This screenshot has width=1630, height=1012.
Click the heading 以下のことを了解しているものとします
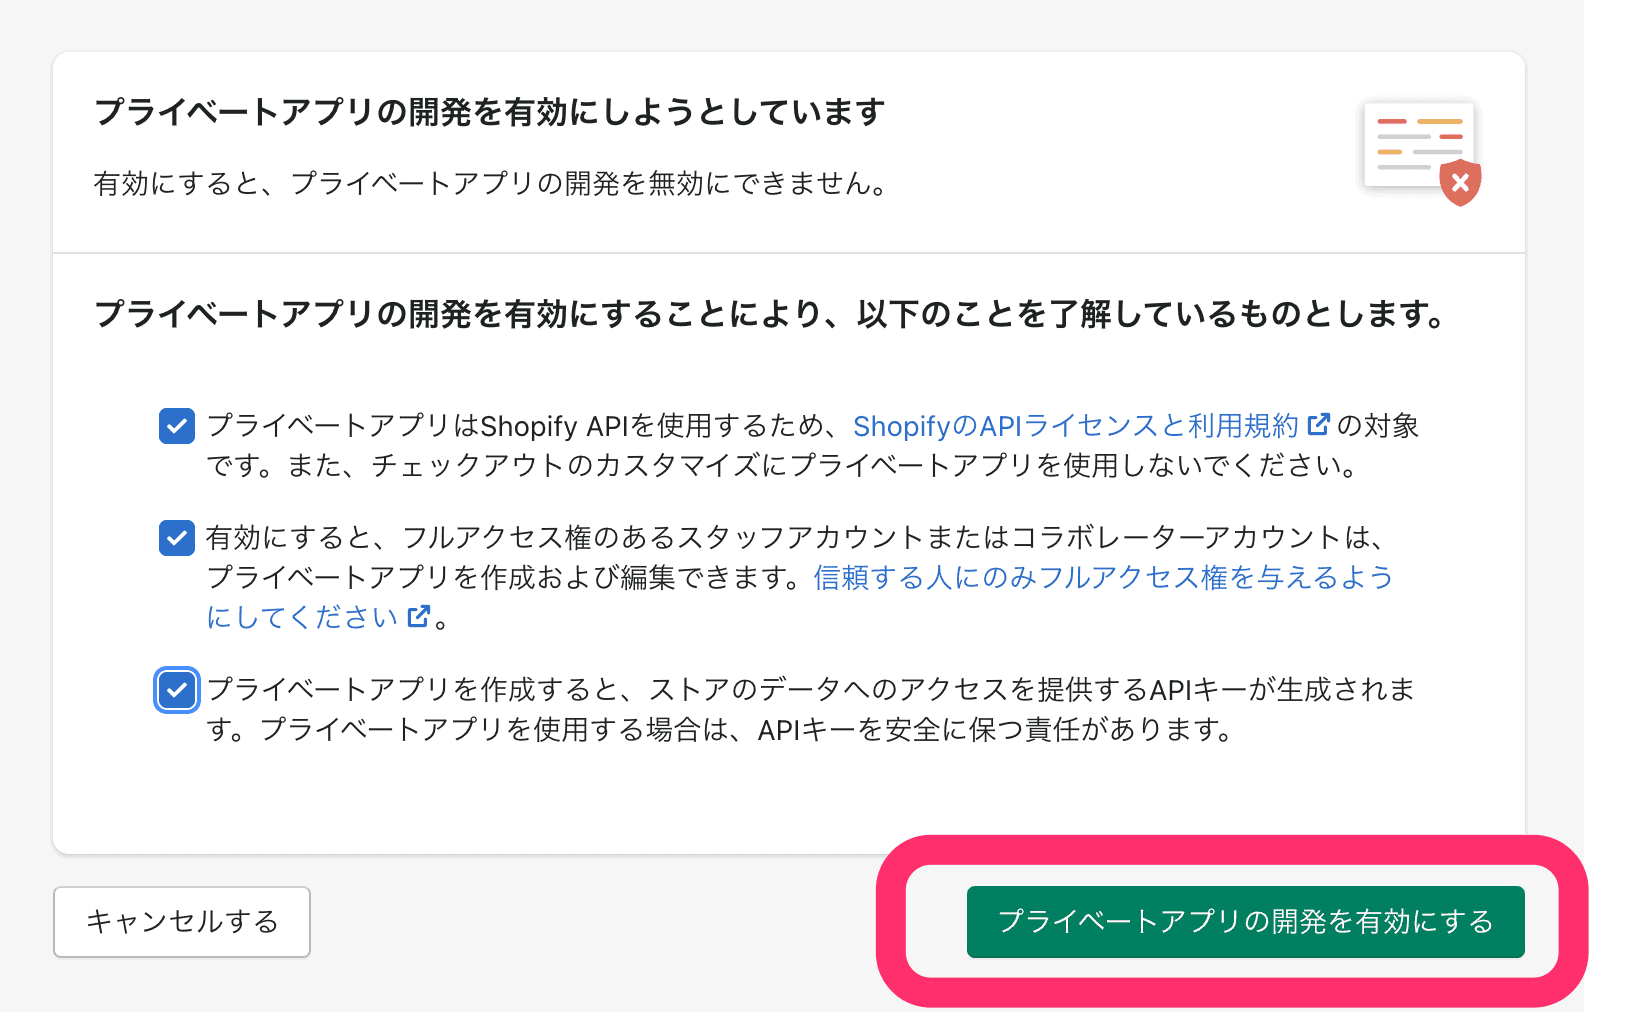[1150, 315]
